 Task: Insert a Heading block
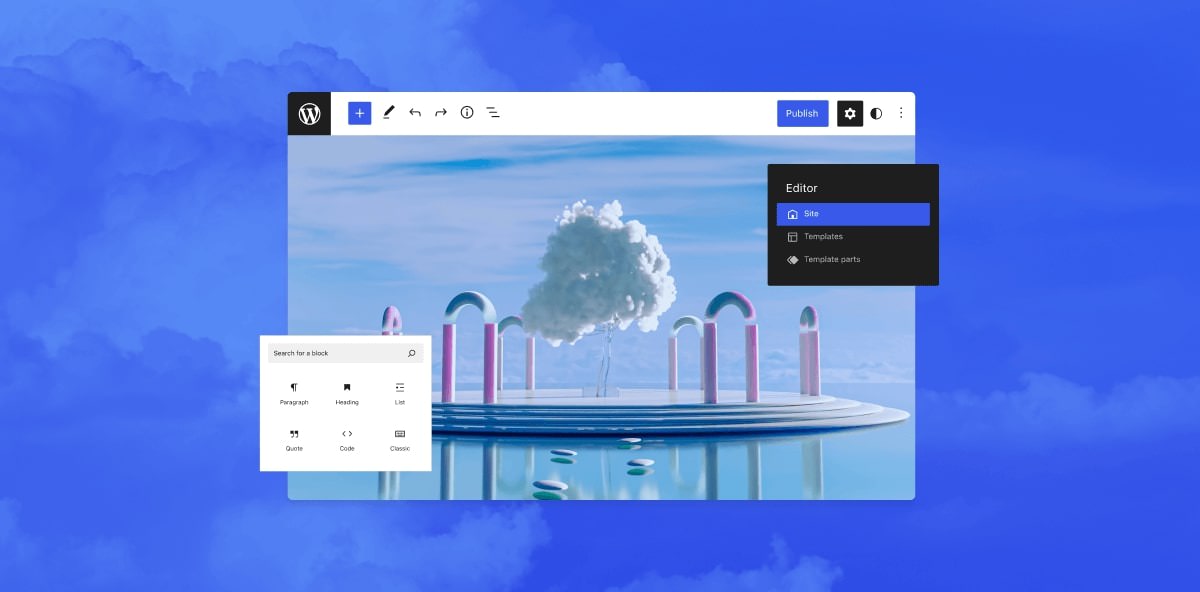(347, 393)
